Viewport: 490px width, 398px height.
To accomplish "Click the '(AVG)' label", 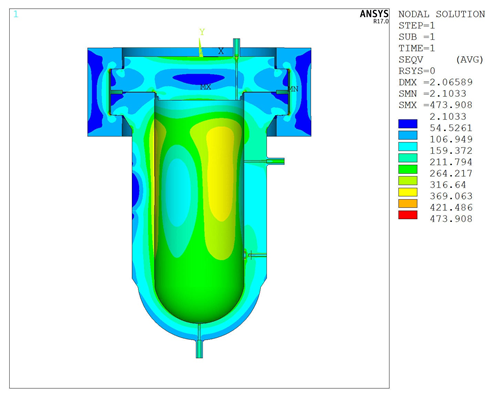I will (x=469, y=60).
